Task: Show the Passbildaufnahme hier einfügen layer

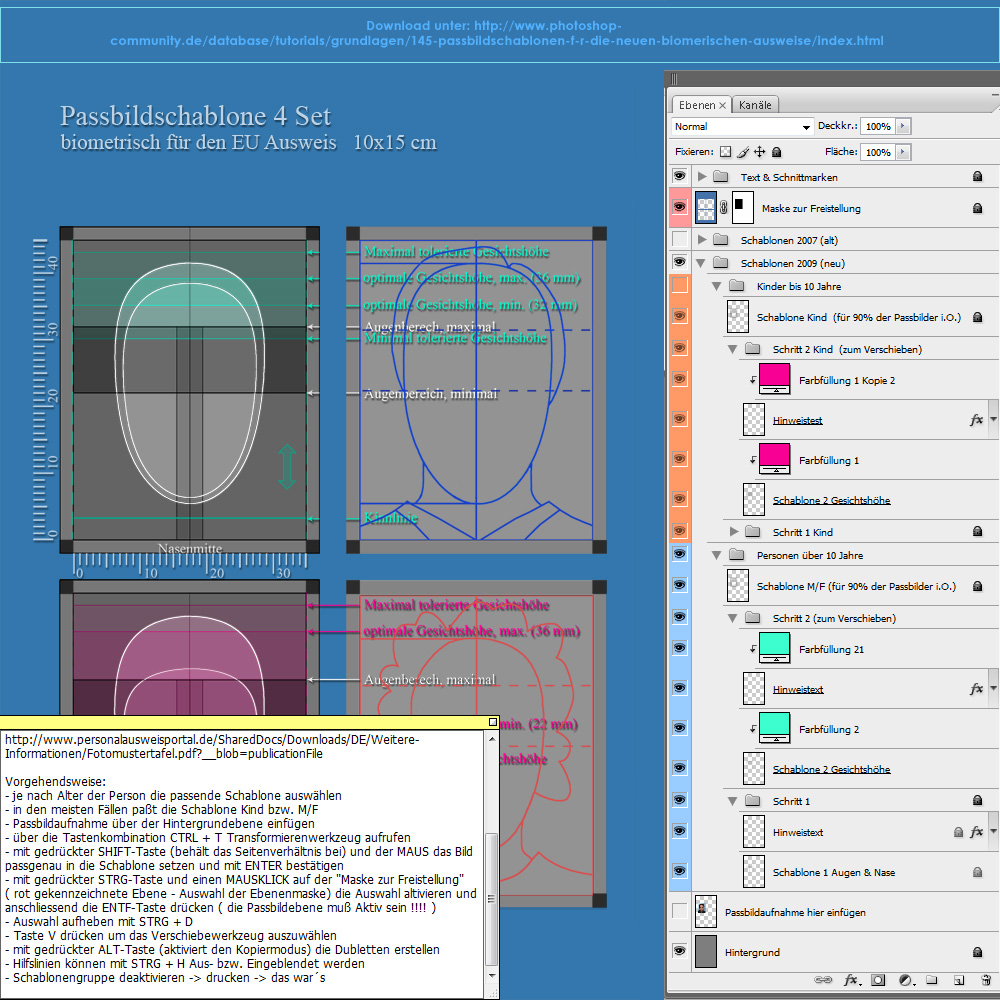Action: tap(680, 911)
